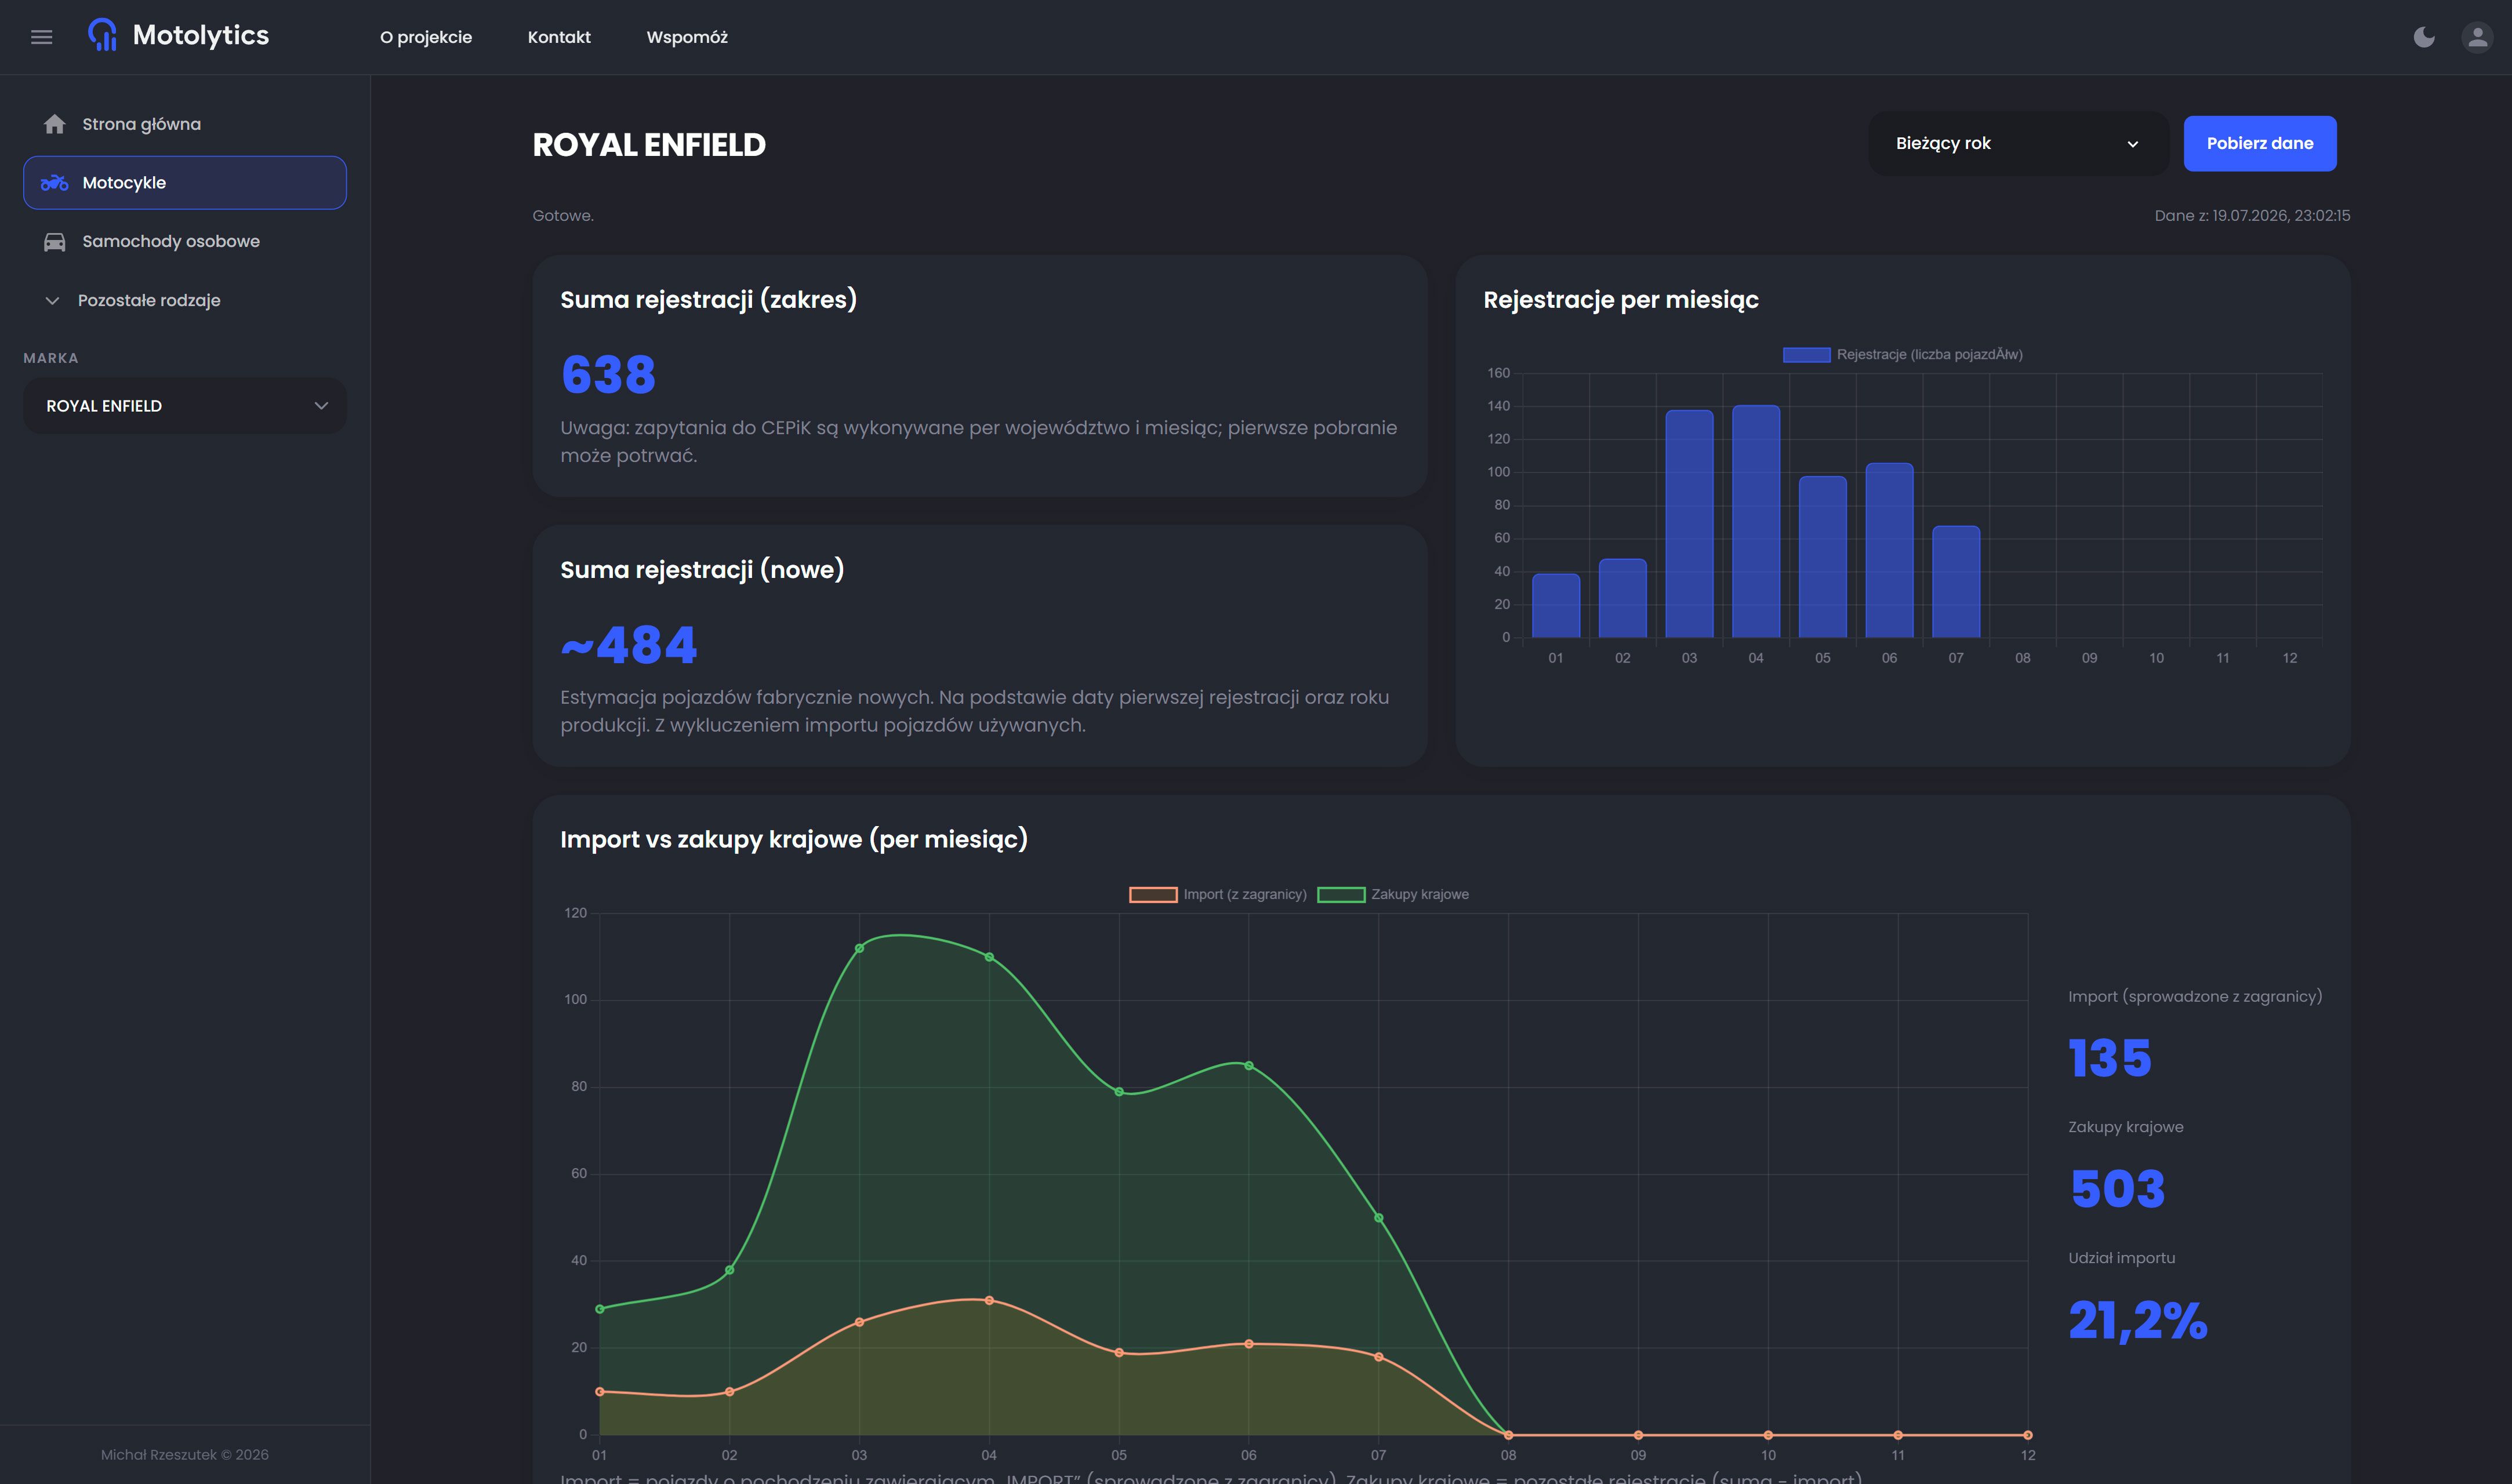This screenshot has width=2512, height=1484.
Task: Click the green Zakupy krajowe point at month 04
Action: 989,957
